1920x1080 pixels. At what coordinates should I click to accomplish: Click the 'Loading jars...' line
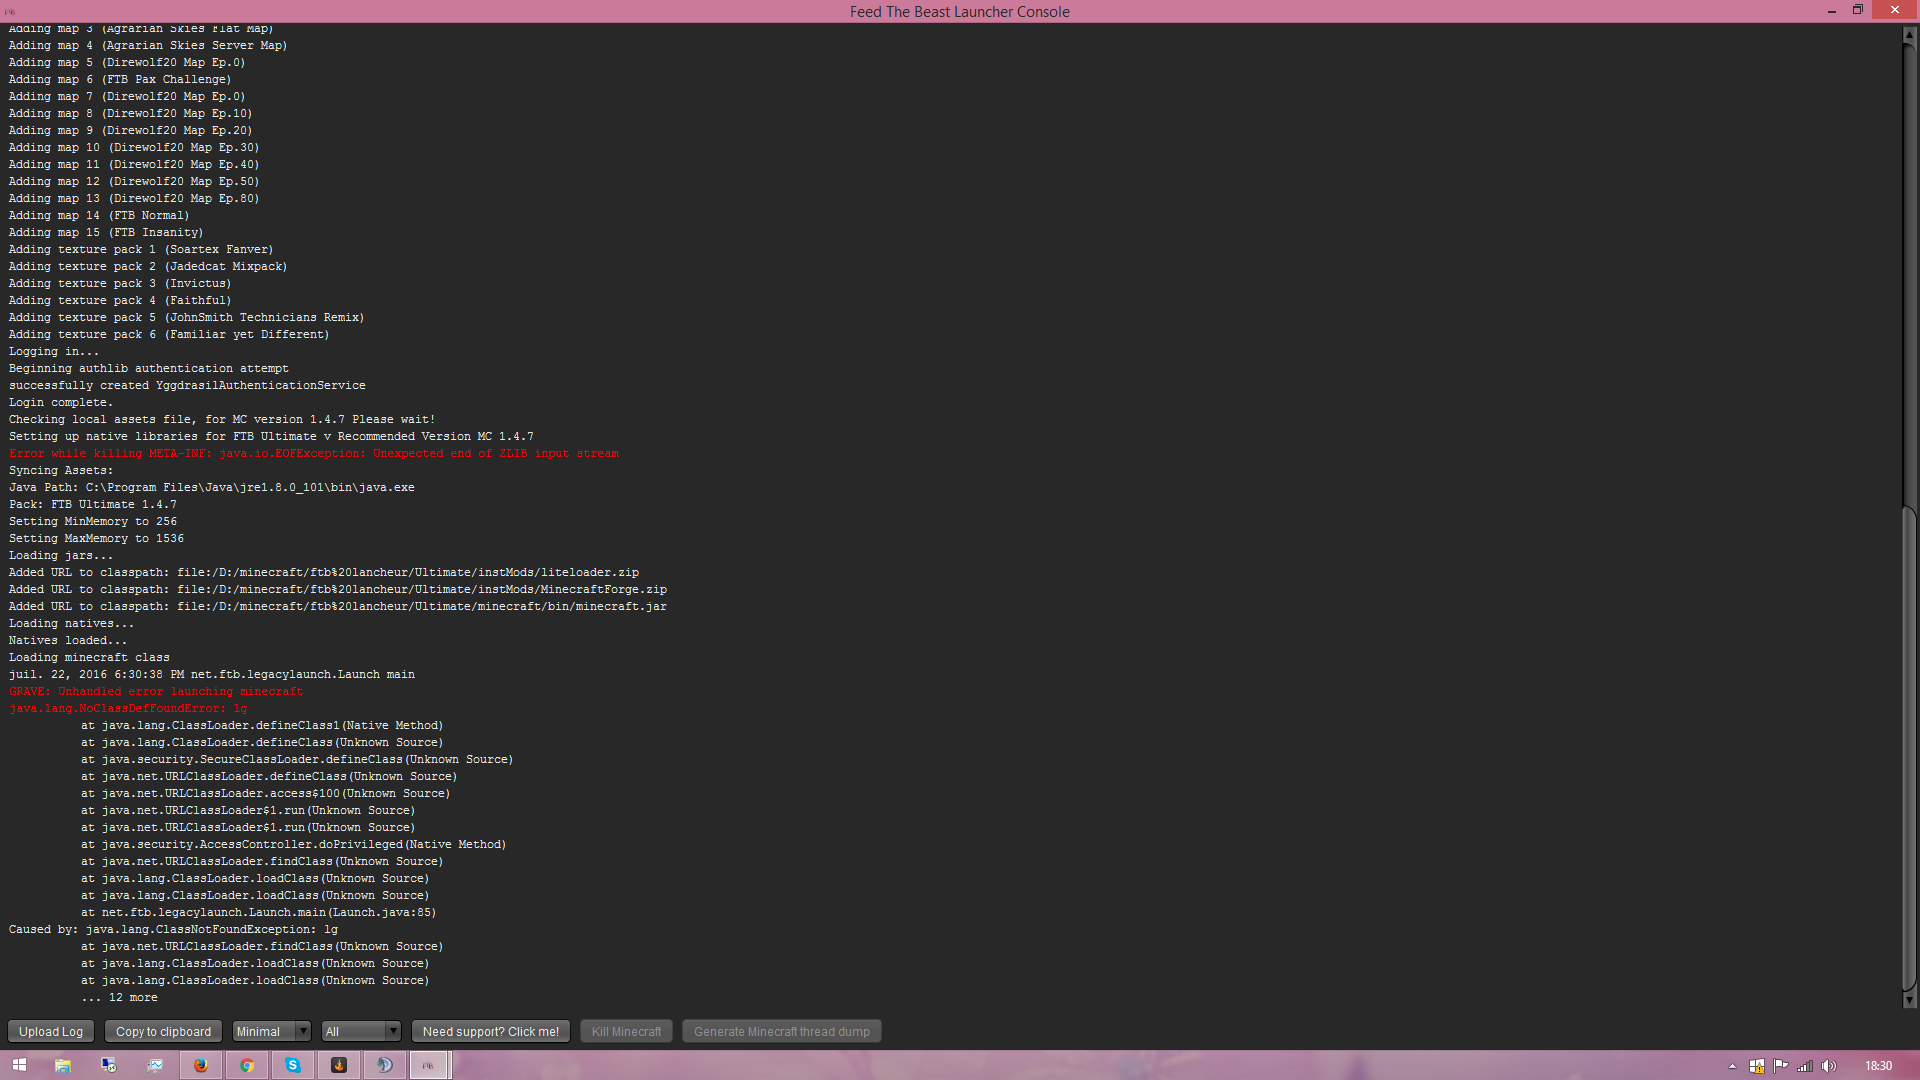pos(61,556)
